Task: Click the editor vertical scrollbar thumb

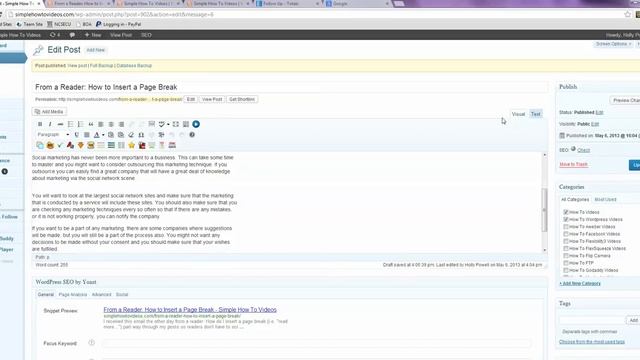Action: [544, 210]
